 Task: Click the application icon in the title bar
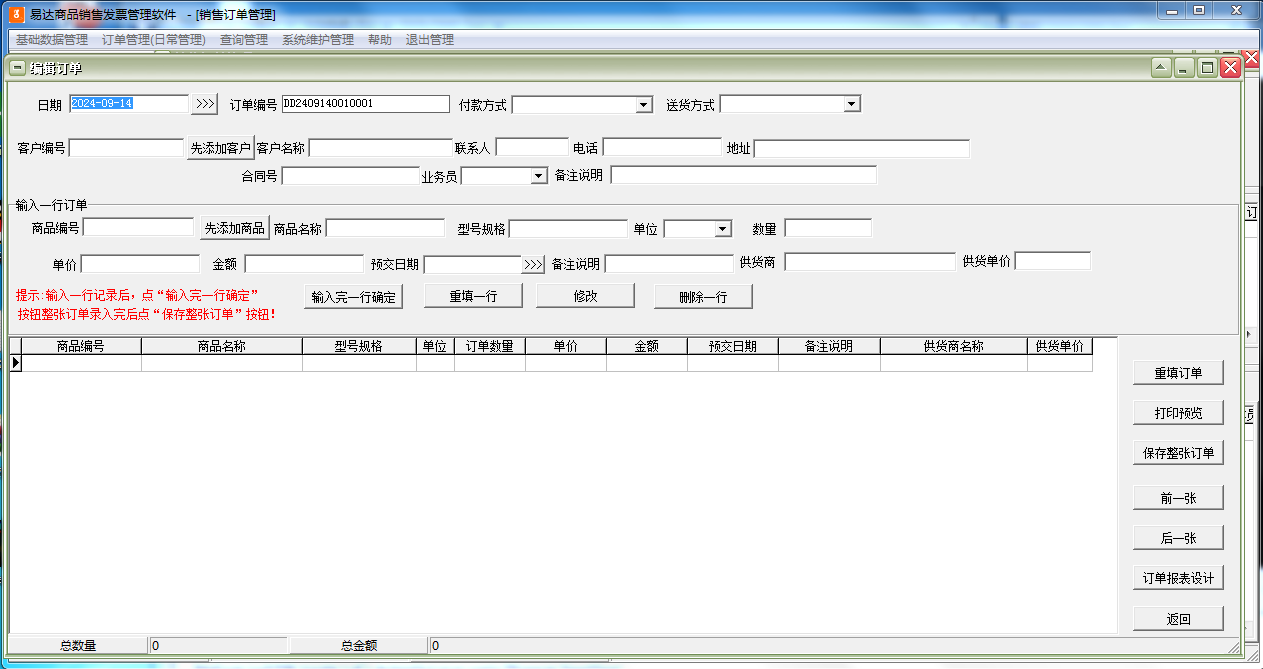(x=16, y=14)
